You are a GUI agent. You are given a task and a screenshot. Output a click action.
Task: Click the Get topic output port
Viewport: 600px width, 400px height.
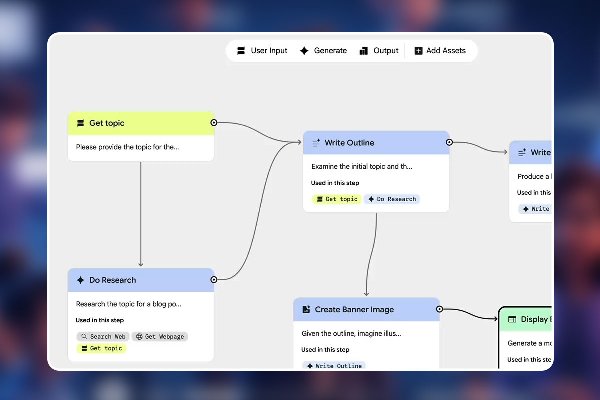[214, 122]
